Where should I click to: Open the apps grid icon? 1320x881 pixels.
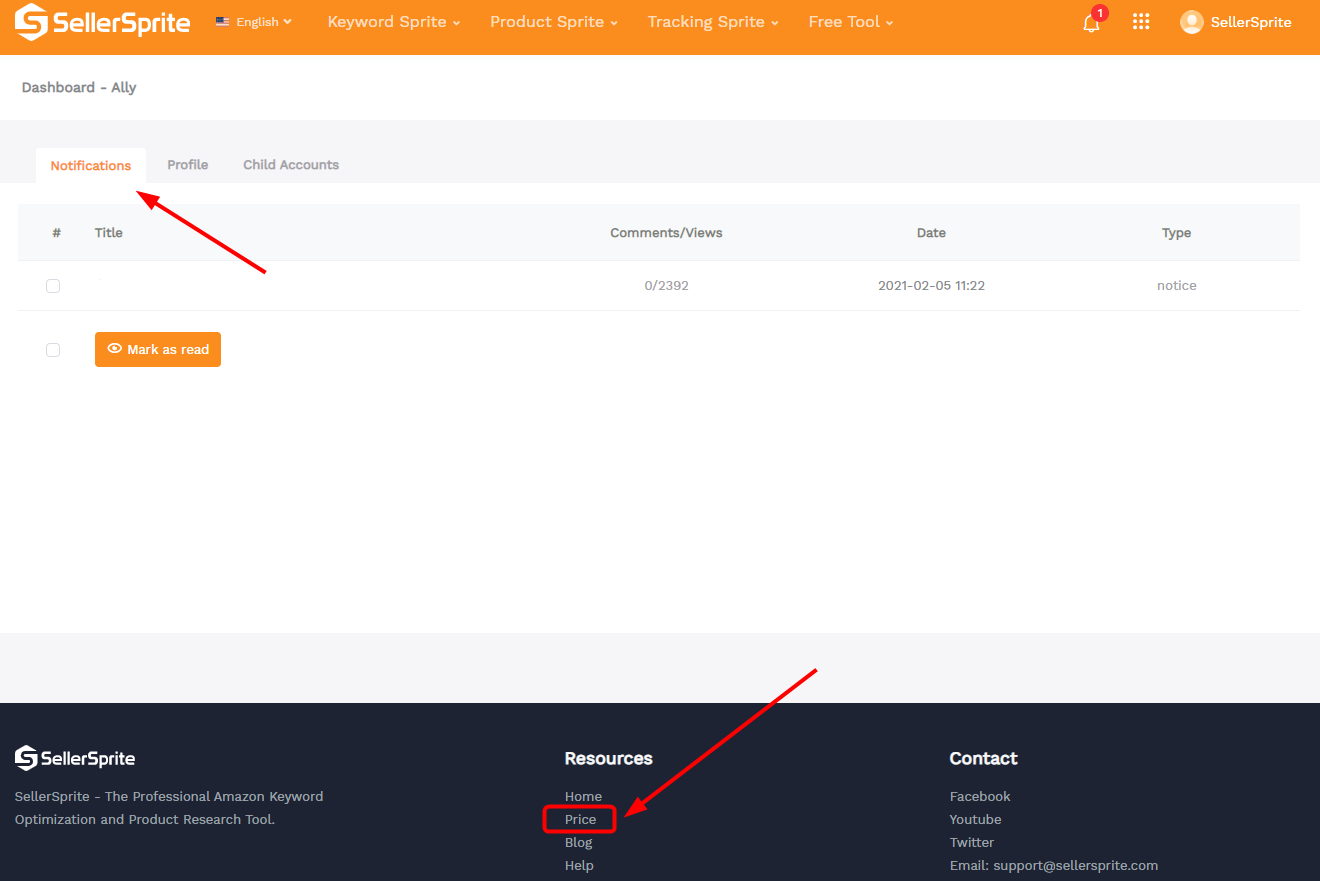click(x=1141, y=22)
